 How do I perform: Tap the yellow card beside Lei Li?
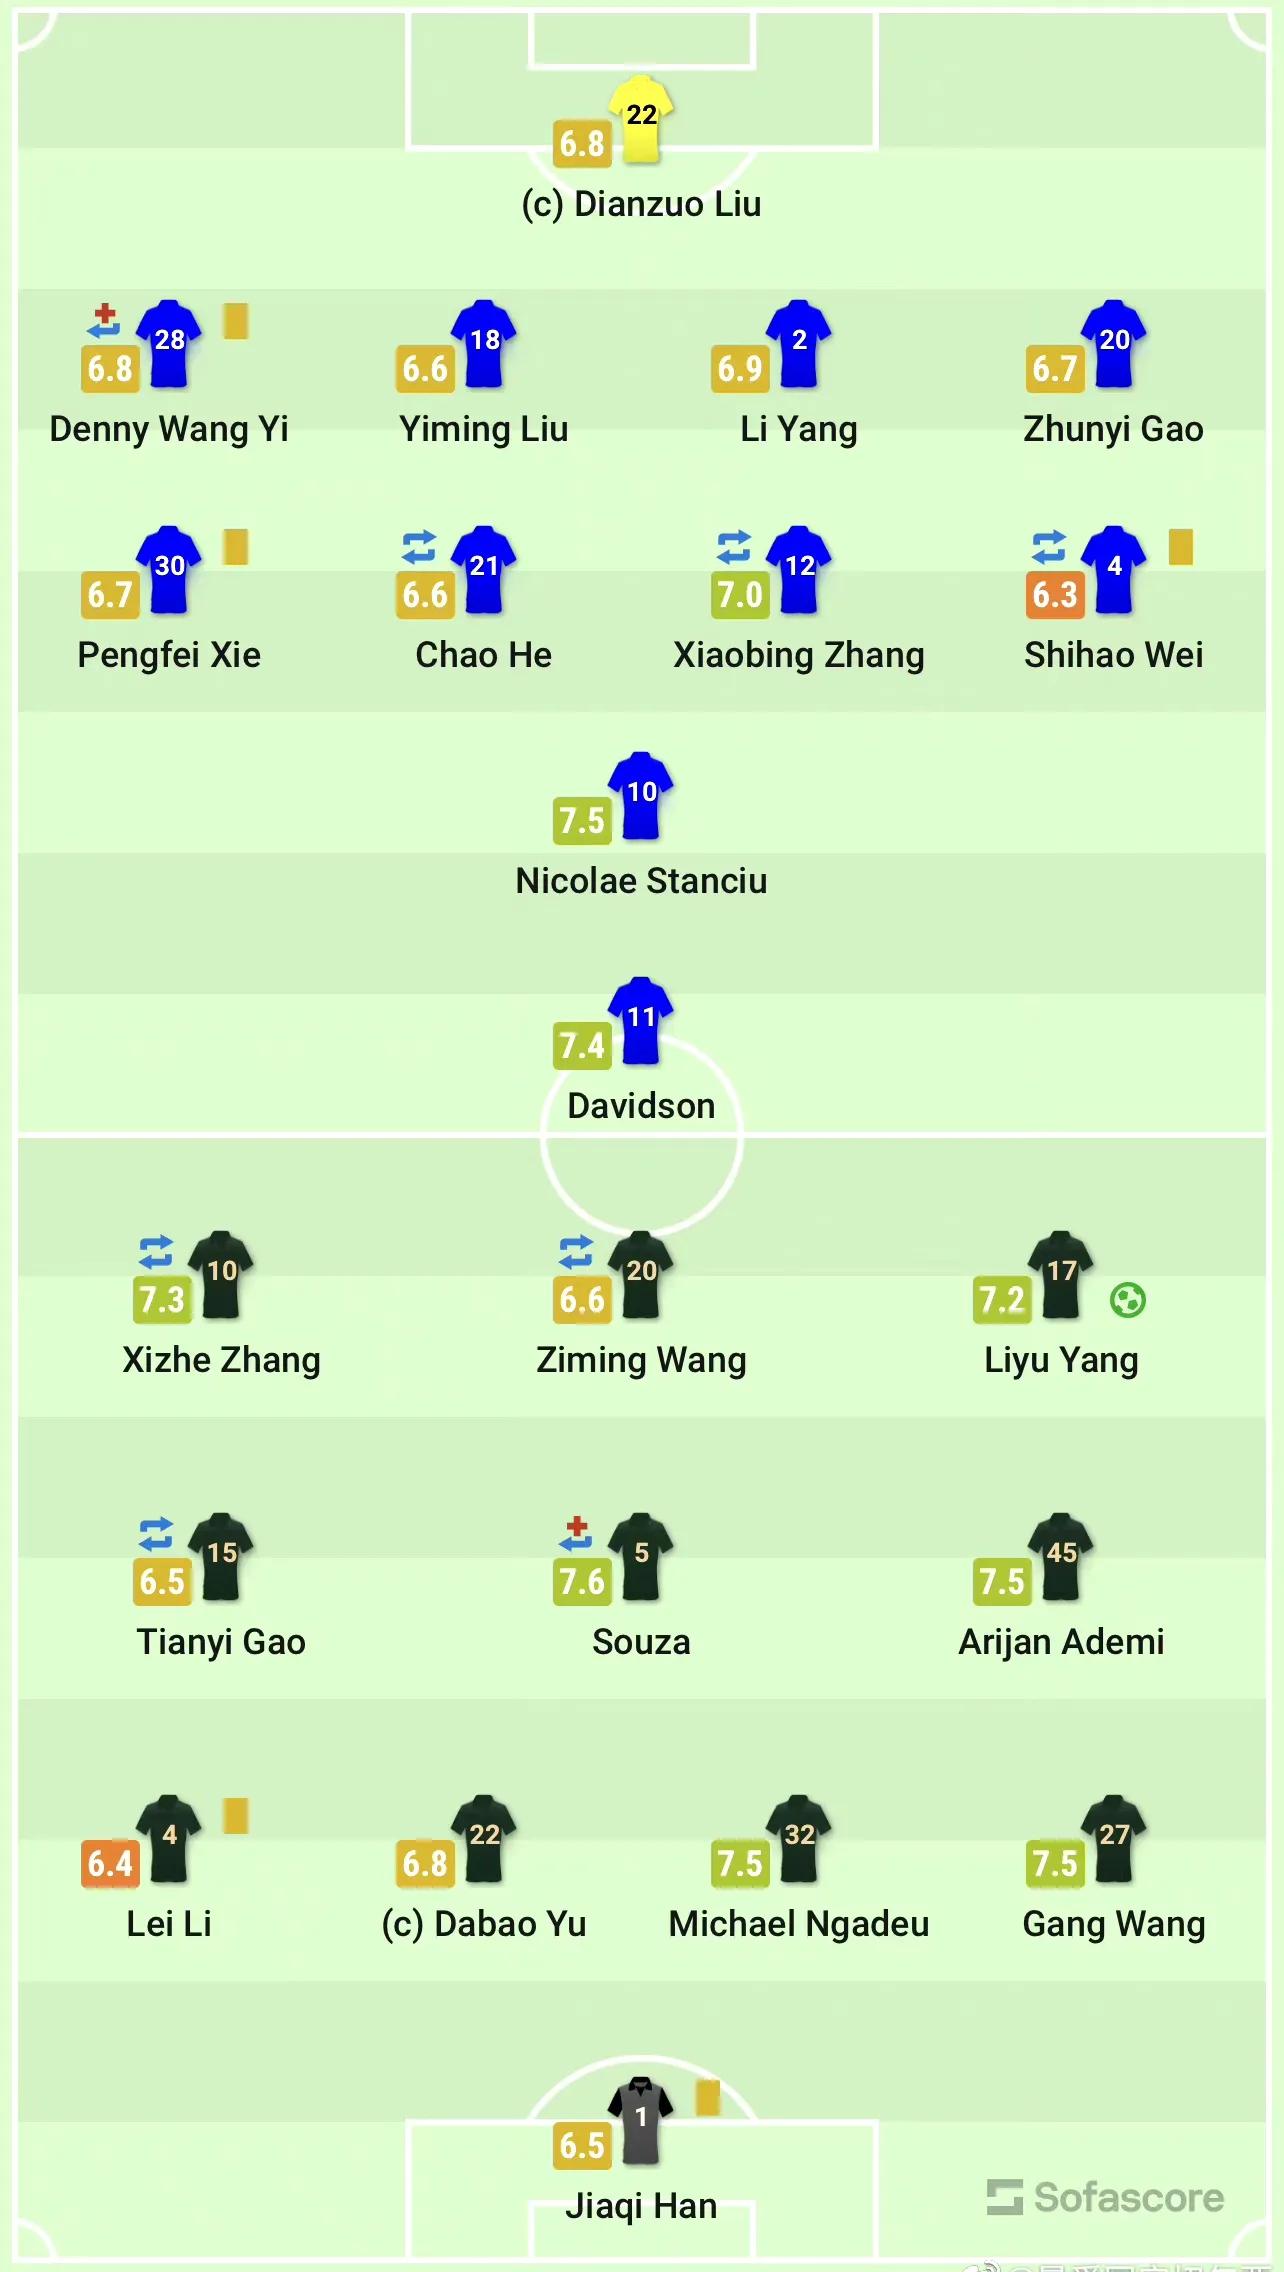[x=235, y=1815]
